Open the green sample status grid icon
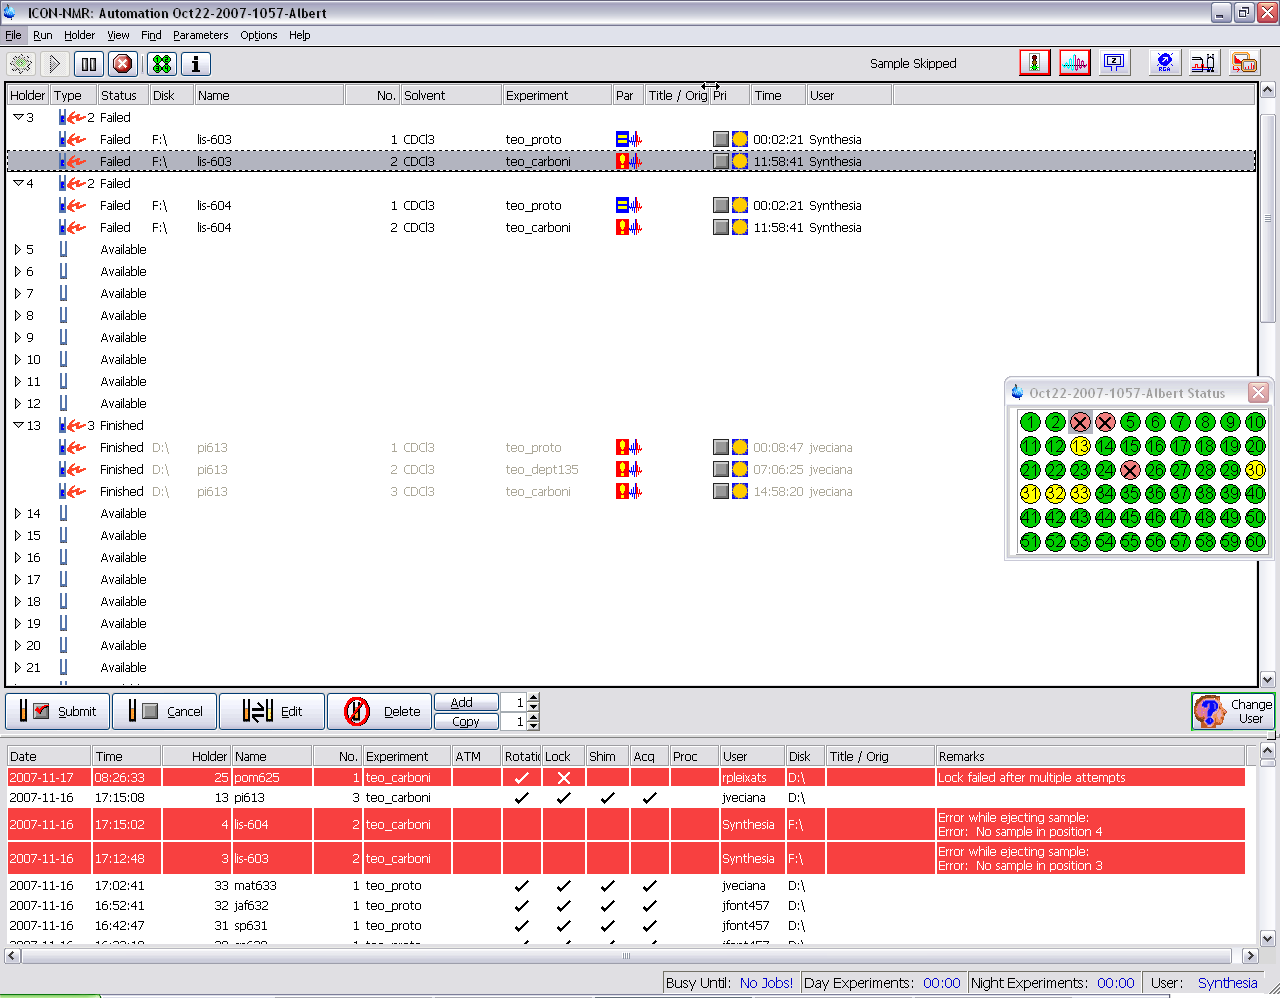Image resolution: width=1280 pixels, height=998 pixels. coord(162,64)
